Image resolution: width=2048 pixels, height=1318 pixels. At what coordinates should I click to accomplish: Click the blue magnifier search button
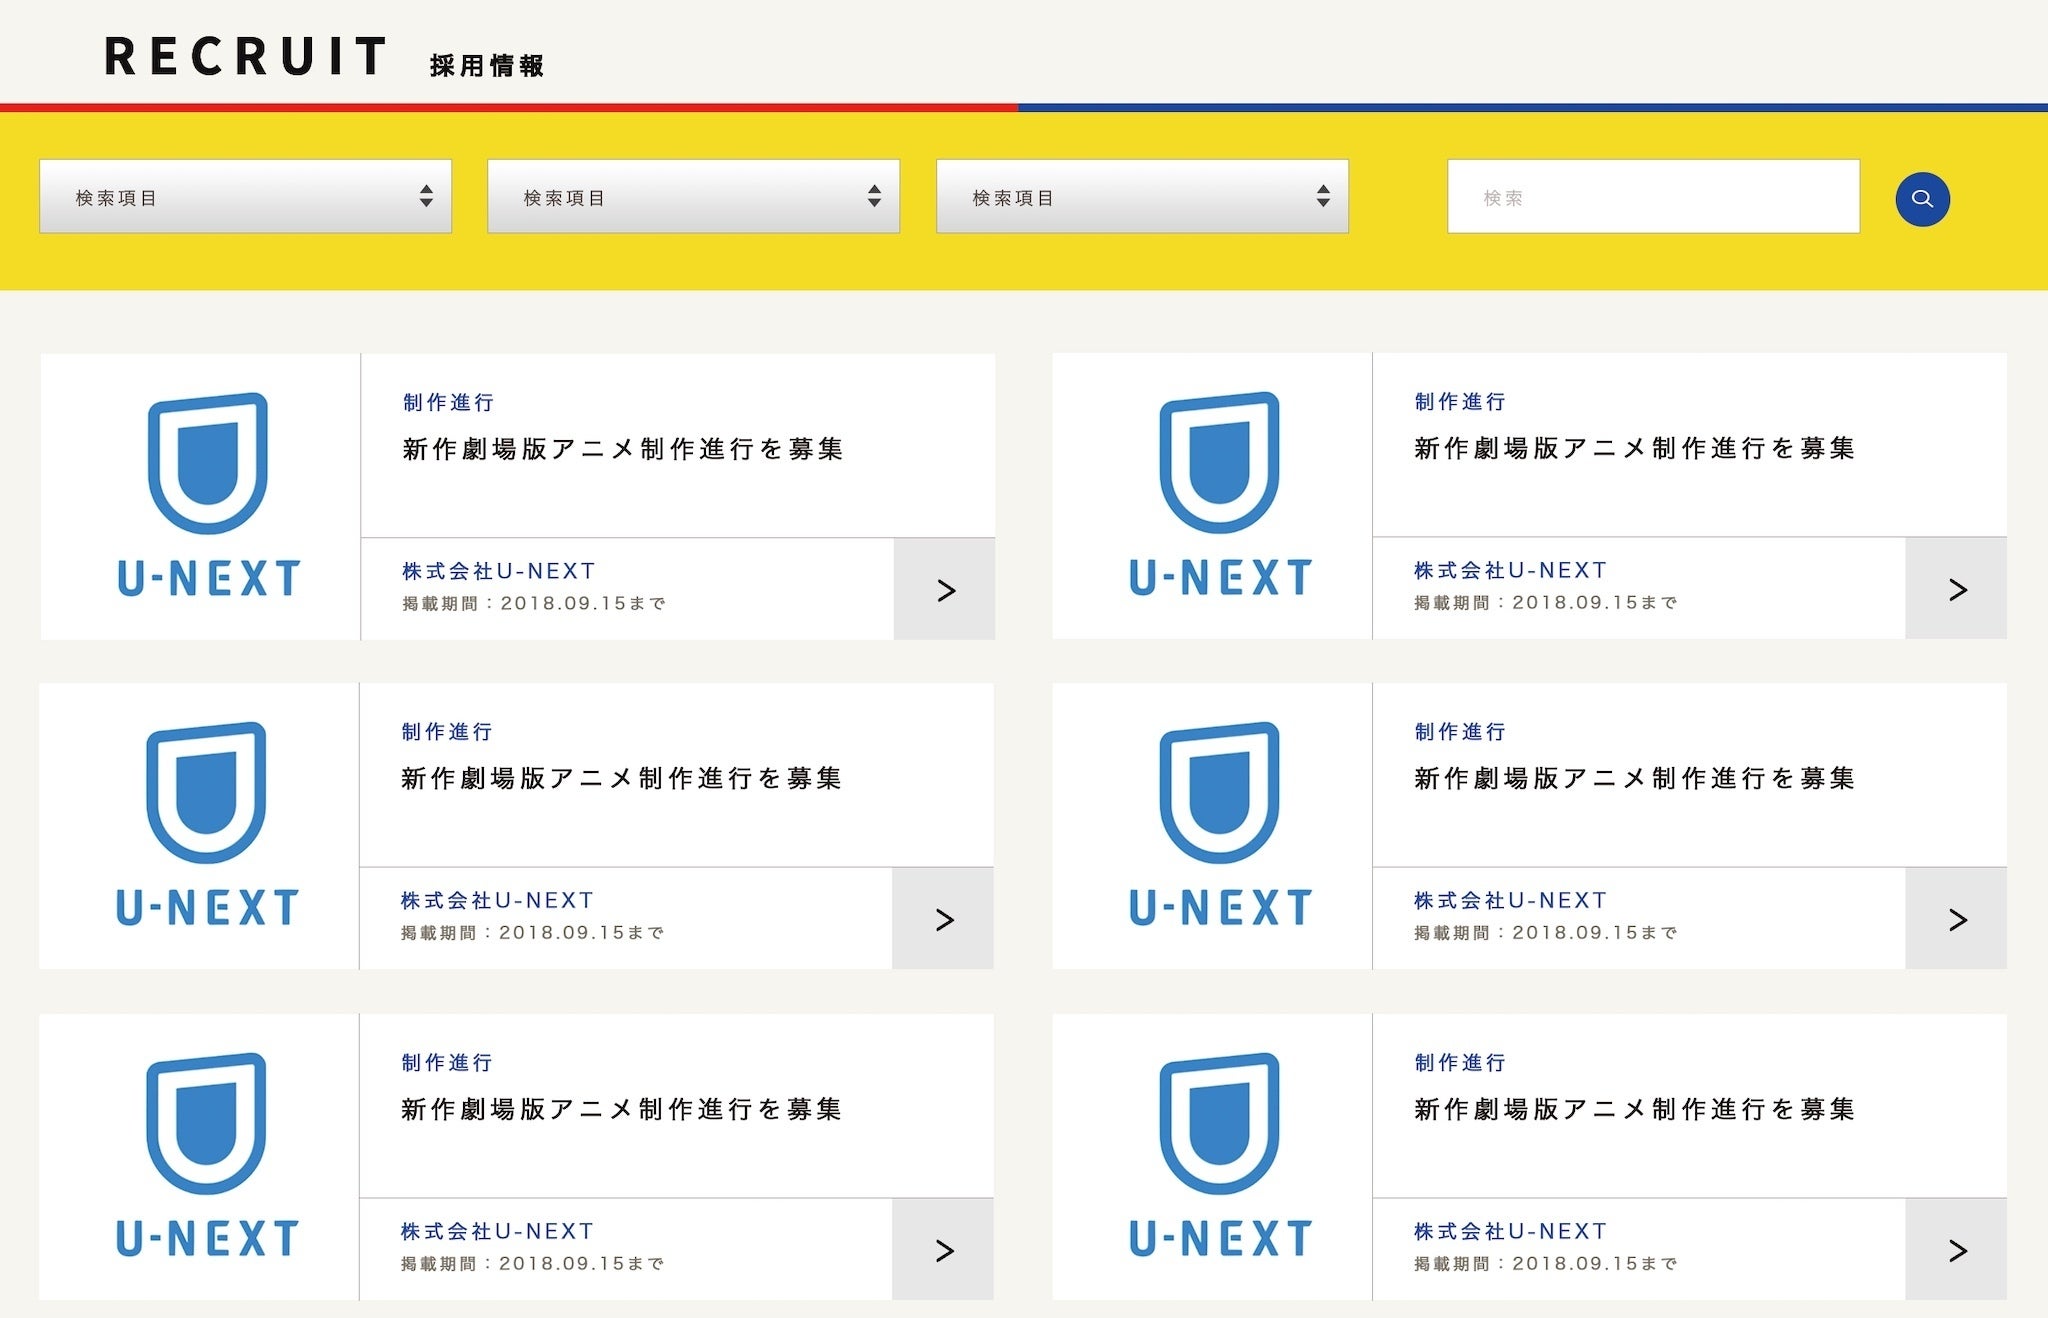[x=1921, y=198]
